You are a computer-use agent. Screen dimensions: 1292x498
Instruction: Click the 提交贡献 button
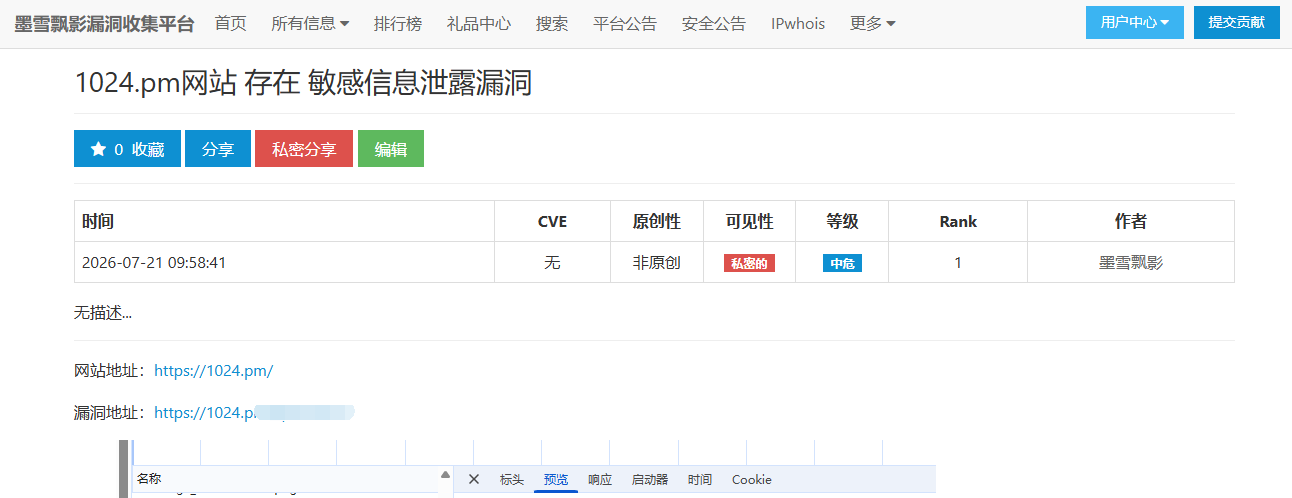coord(1236,22)
